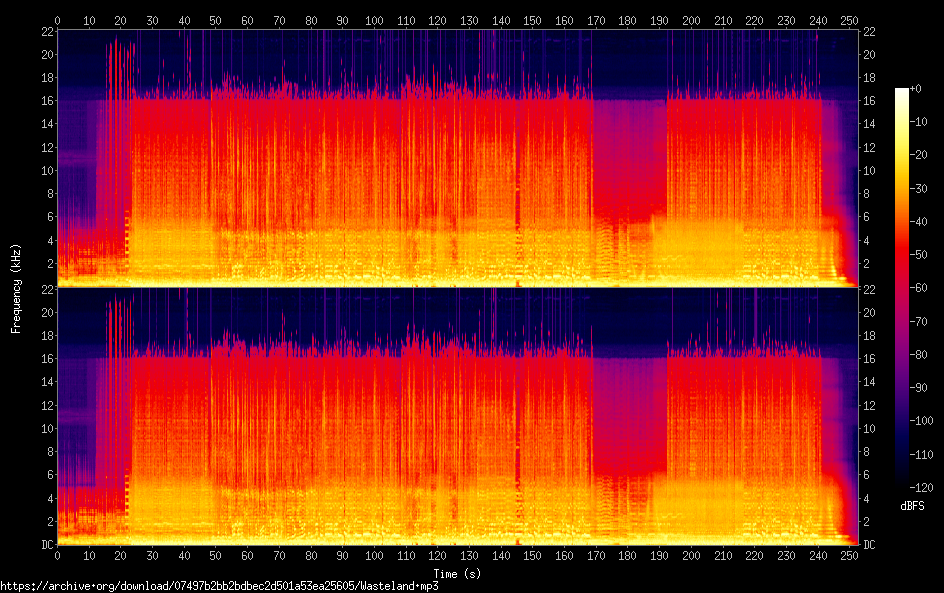944x593 pixels.
Task: Select the 250 mark on bottom time axis
Action: [850, 556]
